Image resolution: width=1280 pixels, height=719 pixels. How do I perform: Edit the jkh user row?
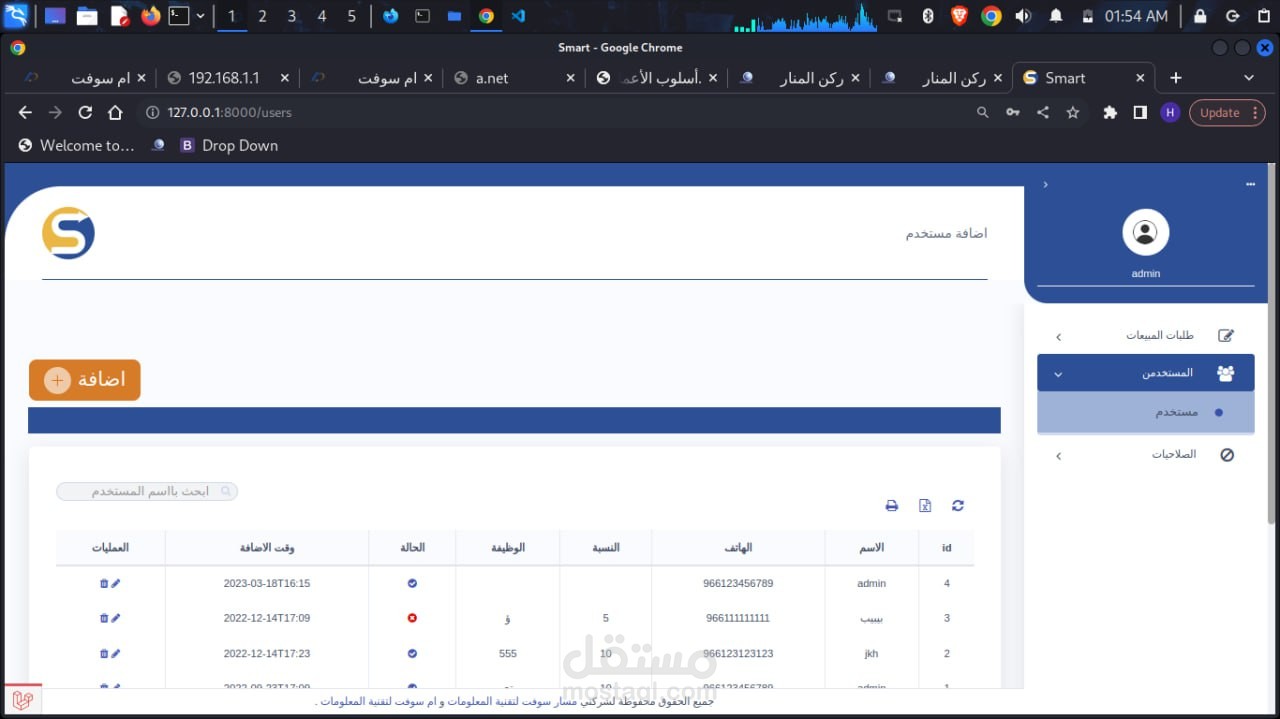[x=115, y=653]
